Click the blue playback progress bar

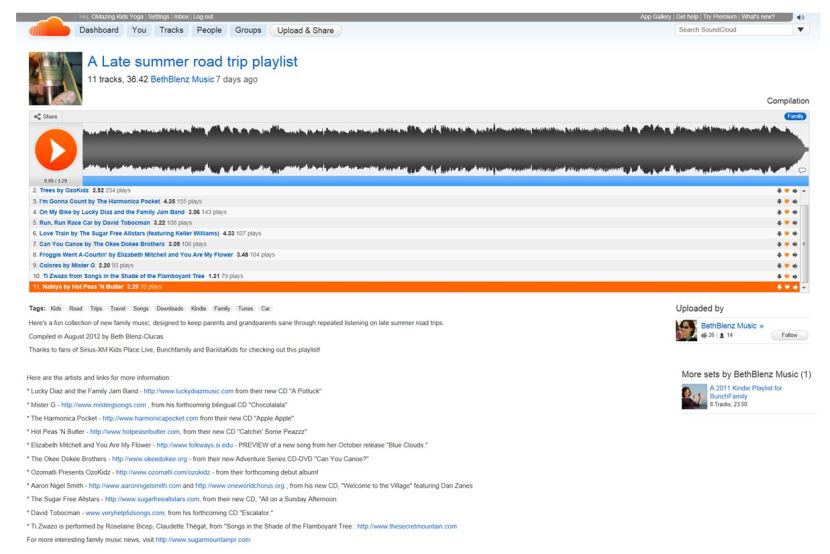point(420,181)
